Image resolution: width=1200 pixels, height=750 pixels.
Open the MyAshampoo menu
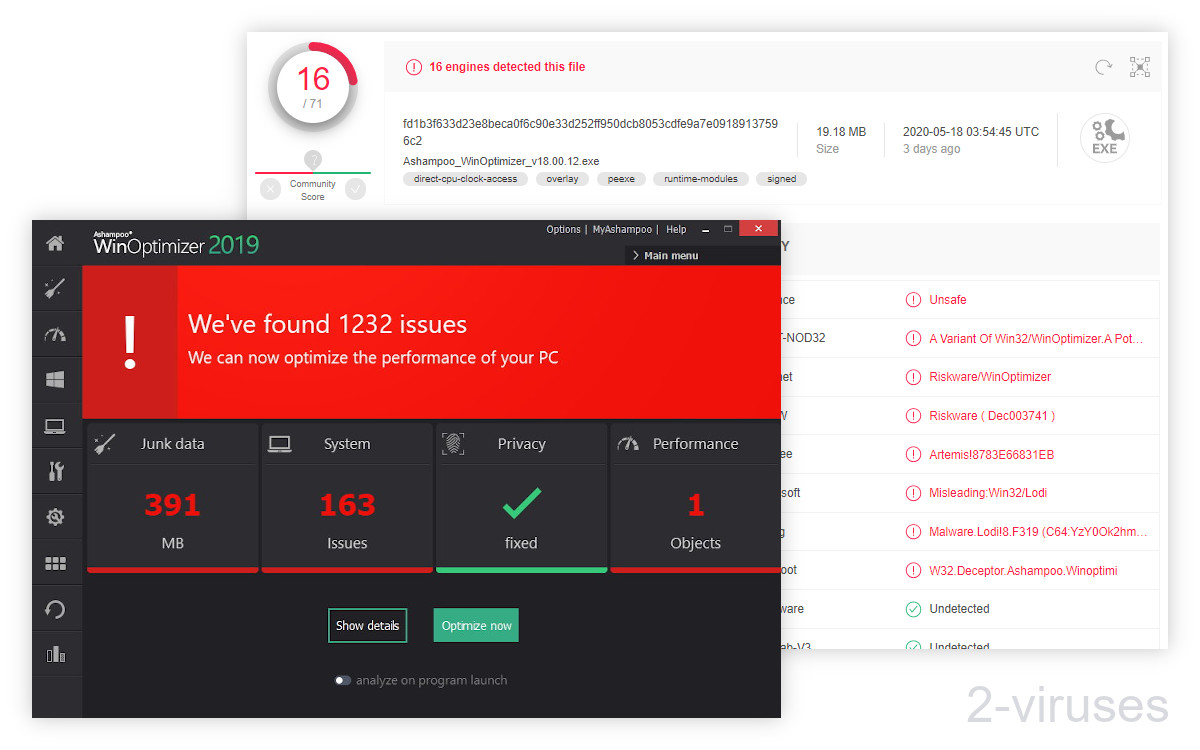pos(622,230)
